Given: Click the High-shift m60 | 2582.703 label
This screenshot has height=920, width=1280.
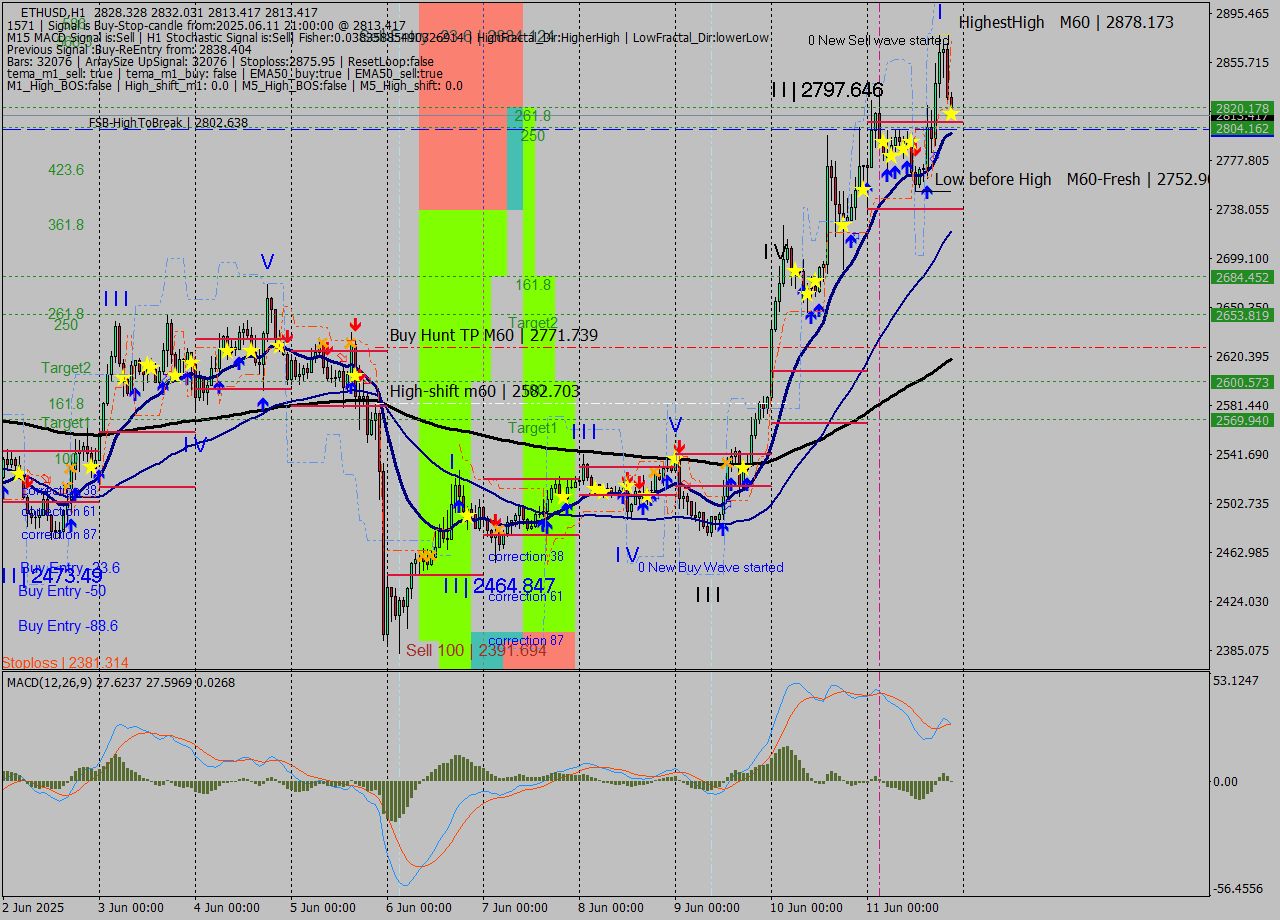Looking at the screenshot, I should (x=487, y=391).
